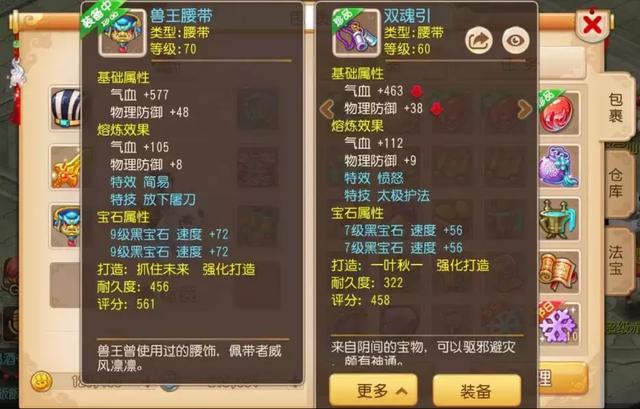Click the golden cauldron item
The height and width of the screenshot is (409, 640).
tap(558, 220)
